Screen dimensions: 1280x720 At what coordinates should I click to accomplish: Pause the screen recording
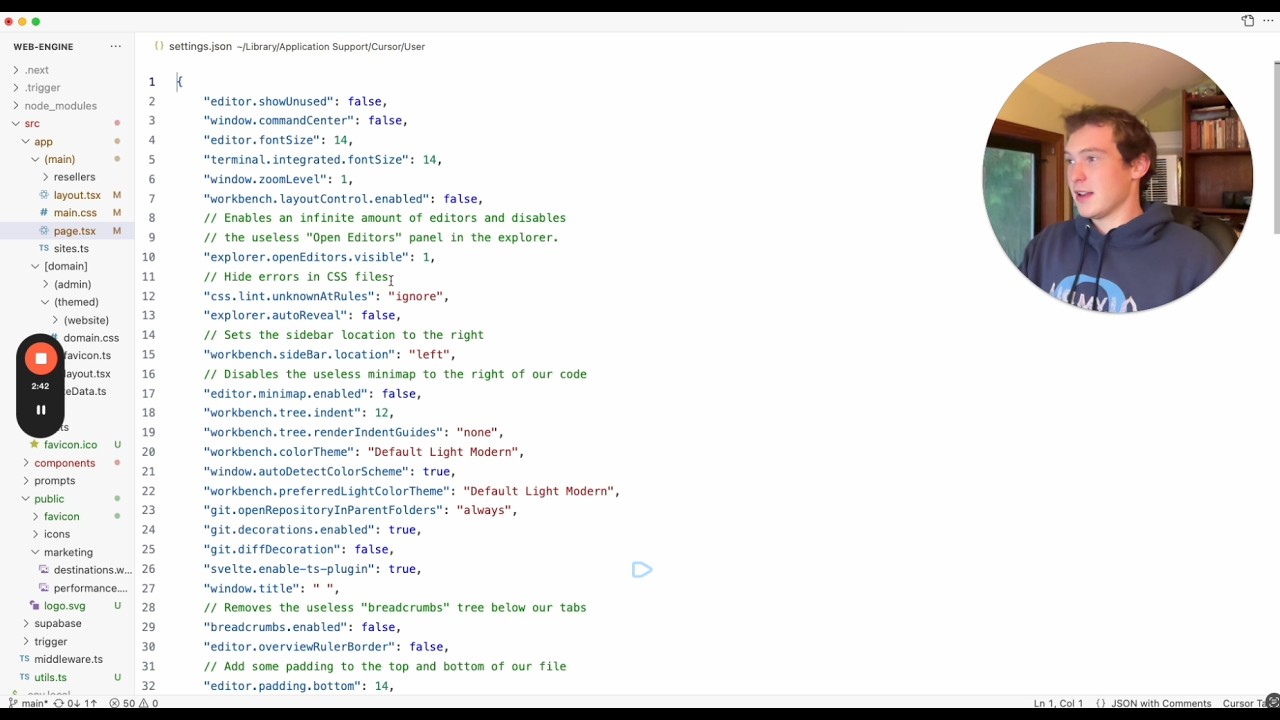coord(41,410)
